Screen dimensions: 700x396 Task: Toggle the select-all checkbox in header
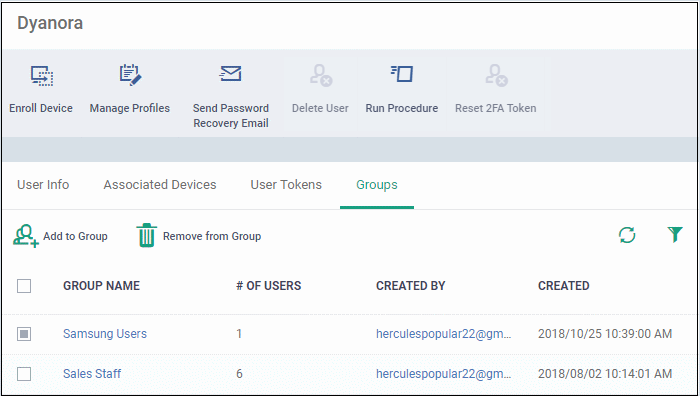click(x=24, y=286)
